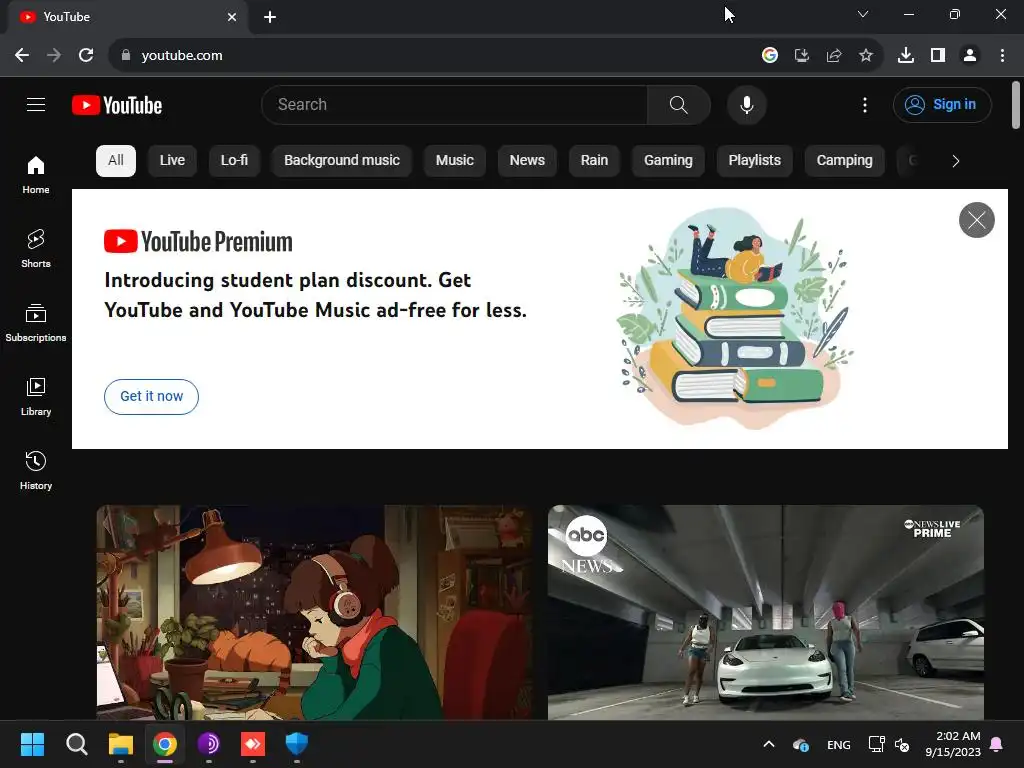Click the search magnifier button
The height and width of the screenshot is (768, 1024).
[x=679, y=104]
